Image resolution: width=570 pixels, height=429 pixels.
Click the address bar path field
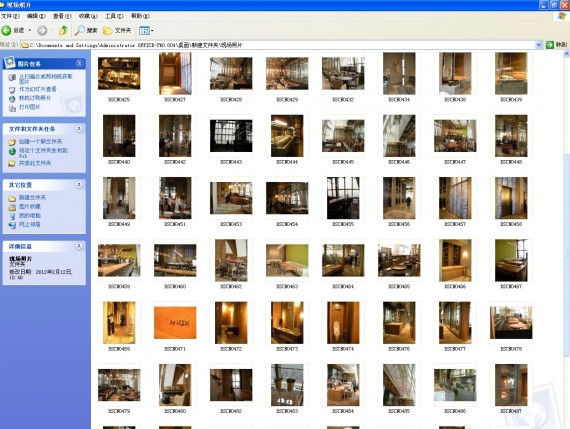point(278,45)
